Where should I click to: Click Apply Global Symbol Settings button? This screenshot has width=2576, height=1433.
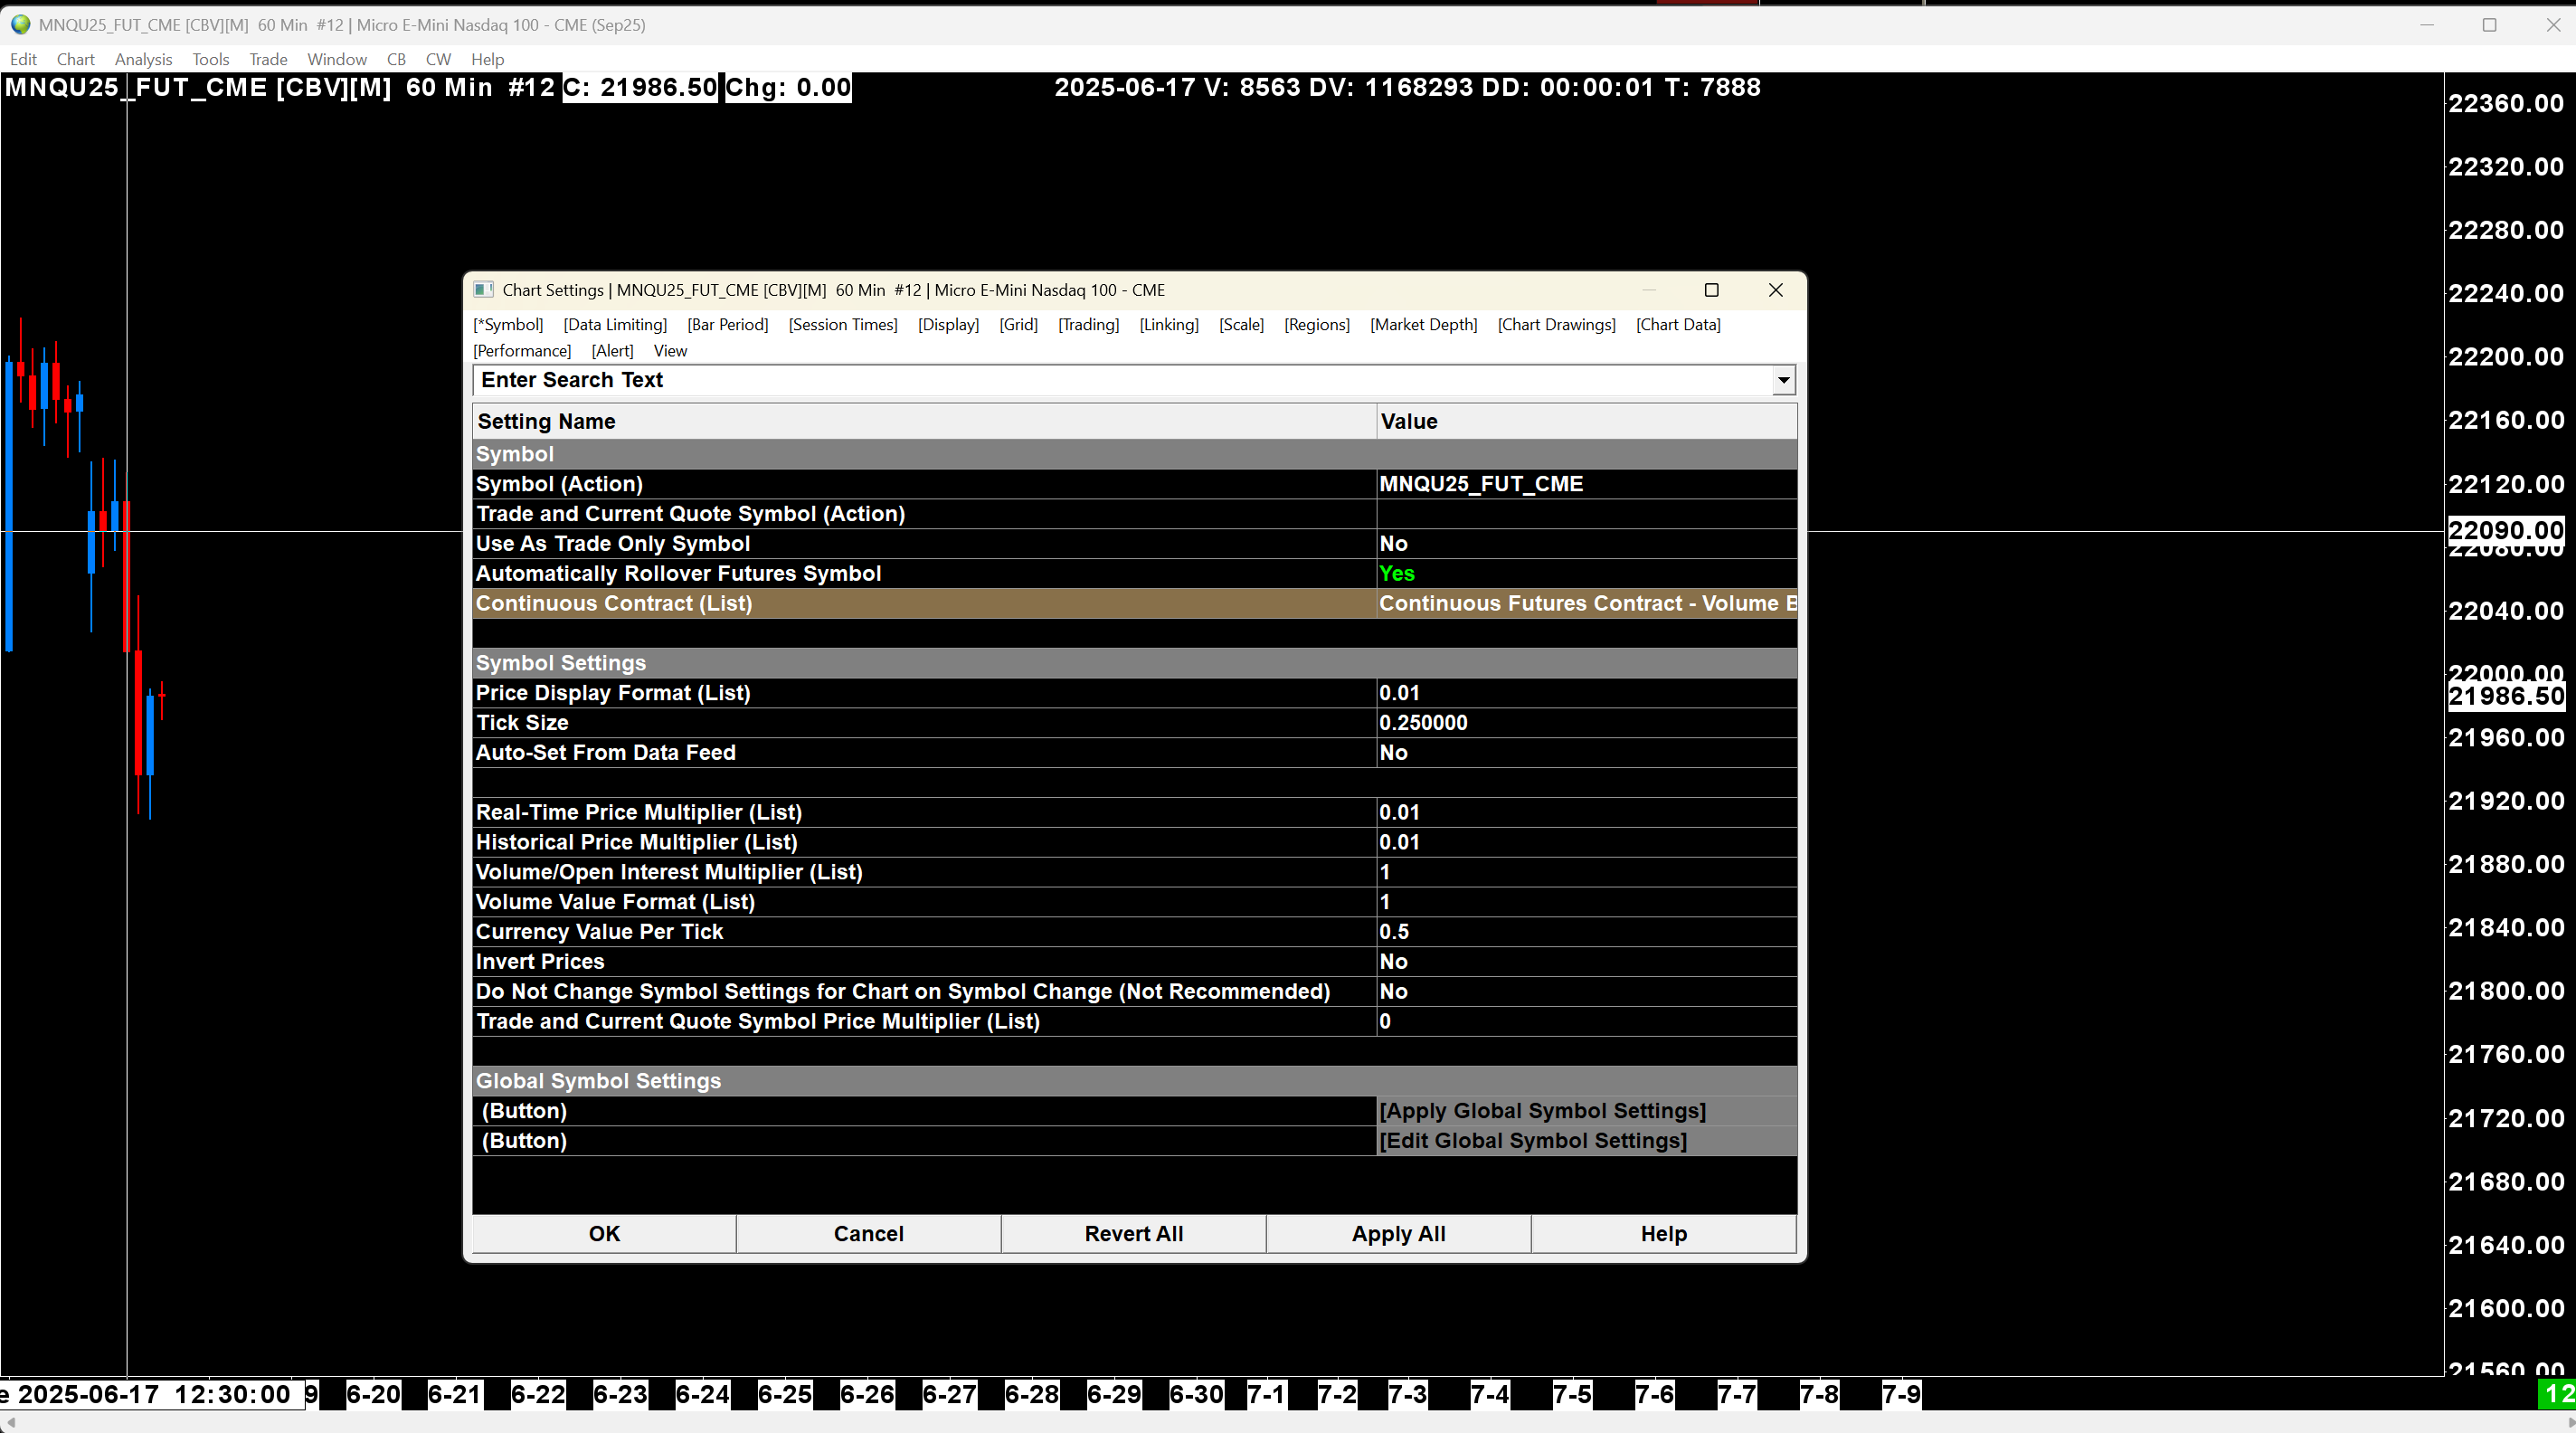(1542, 1111)
